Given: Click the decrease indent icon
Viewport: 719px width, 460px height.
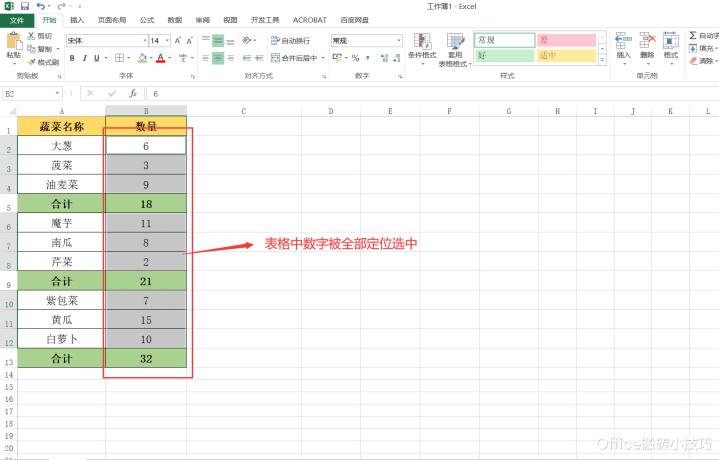Looking at the screenshot, I should (247, 58).
